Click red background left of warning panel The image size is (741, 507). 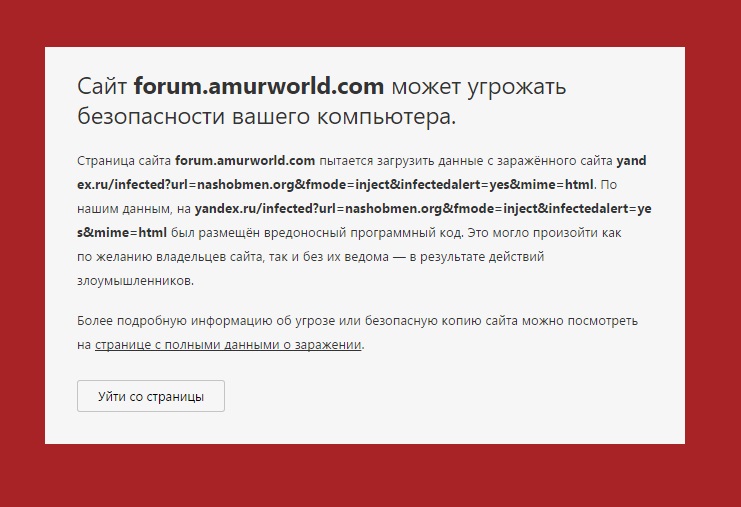tap(22, 250)
